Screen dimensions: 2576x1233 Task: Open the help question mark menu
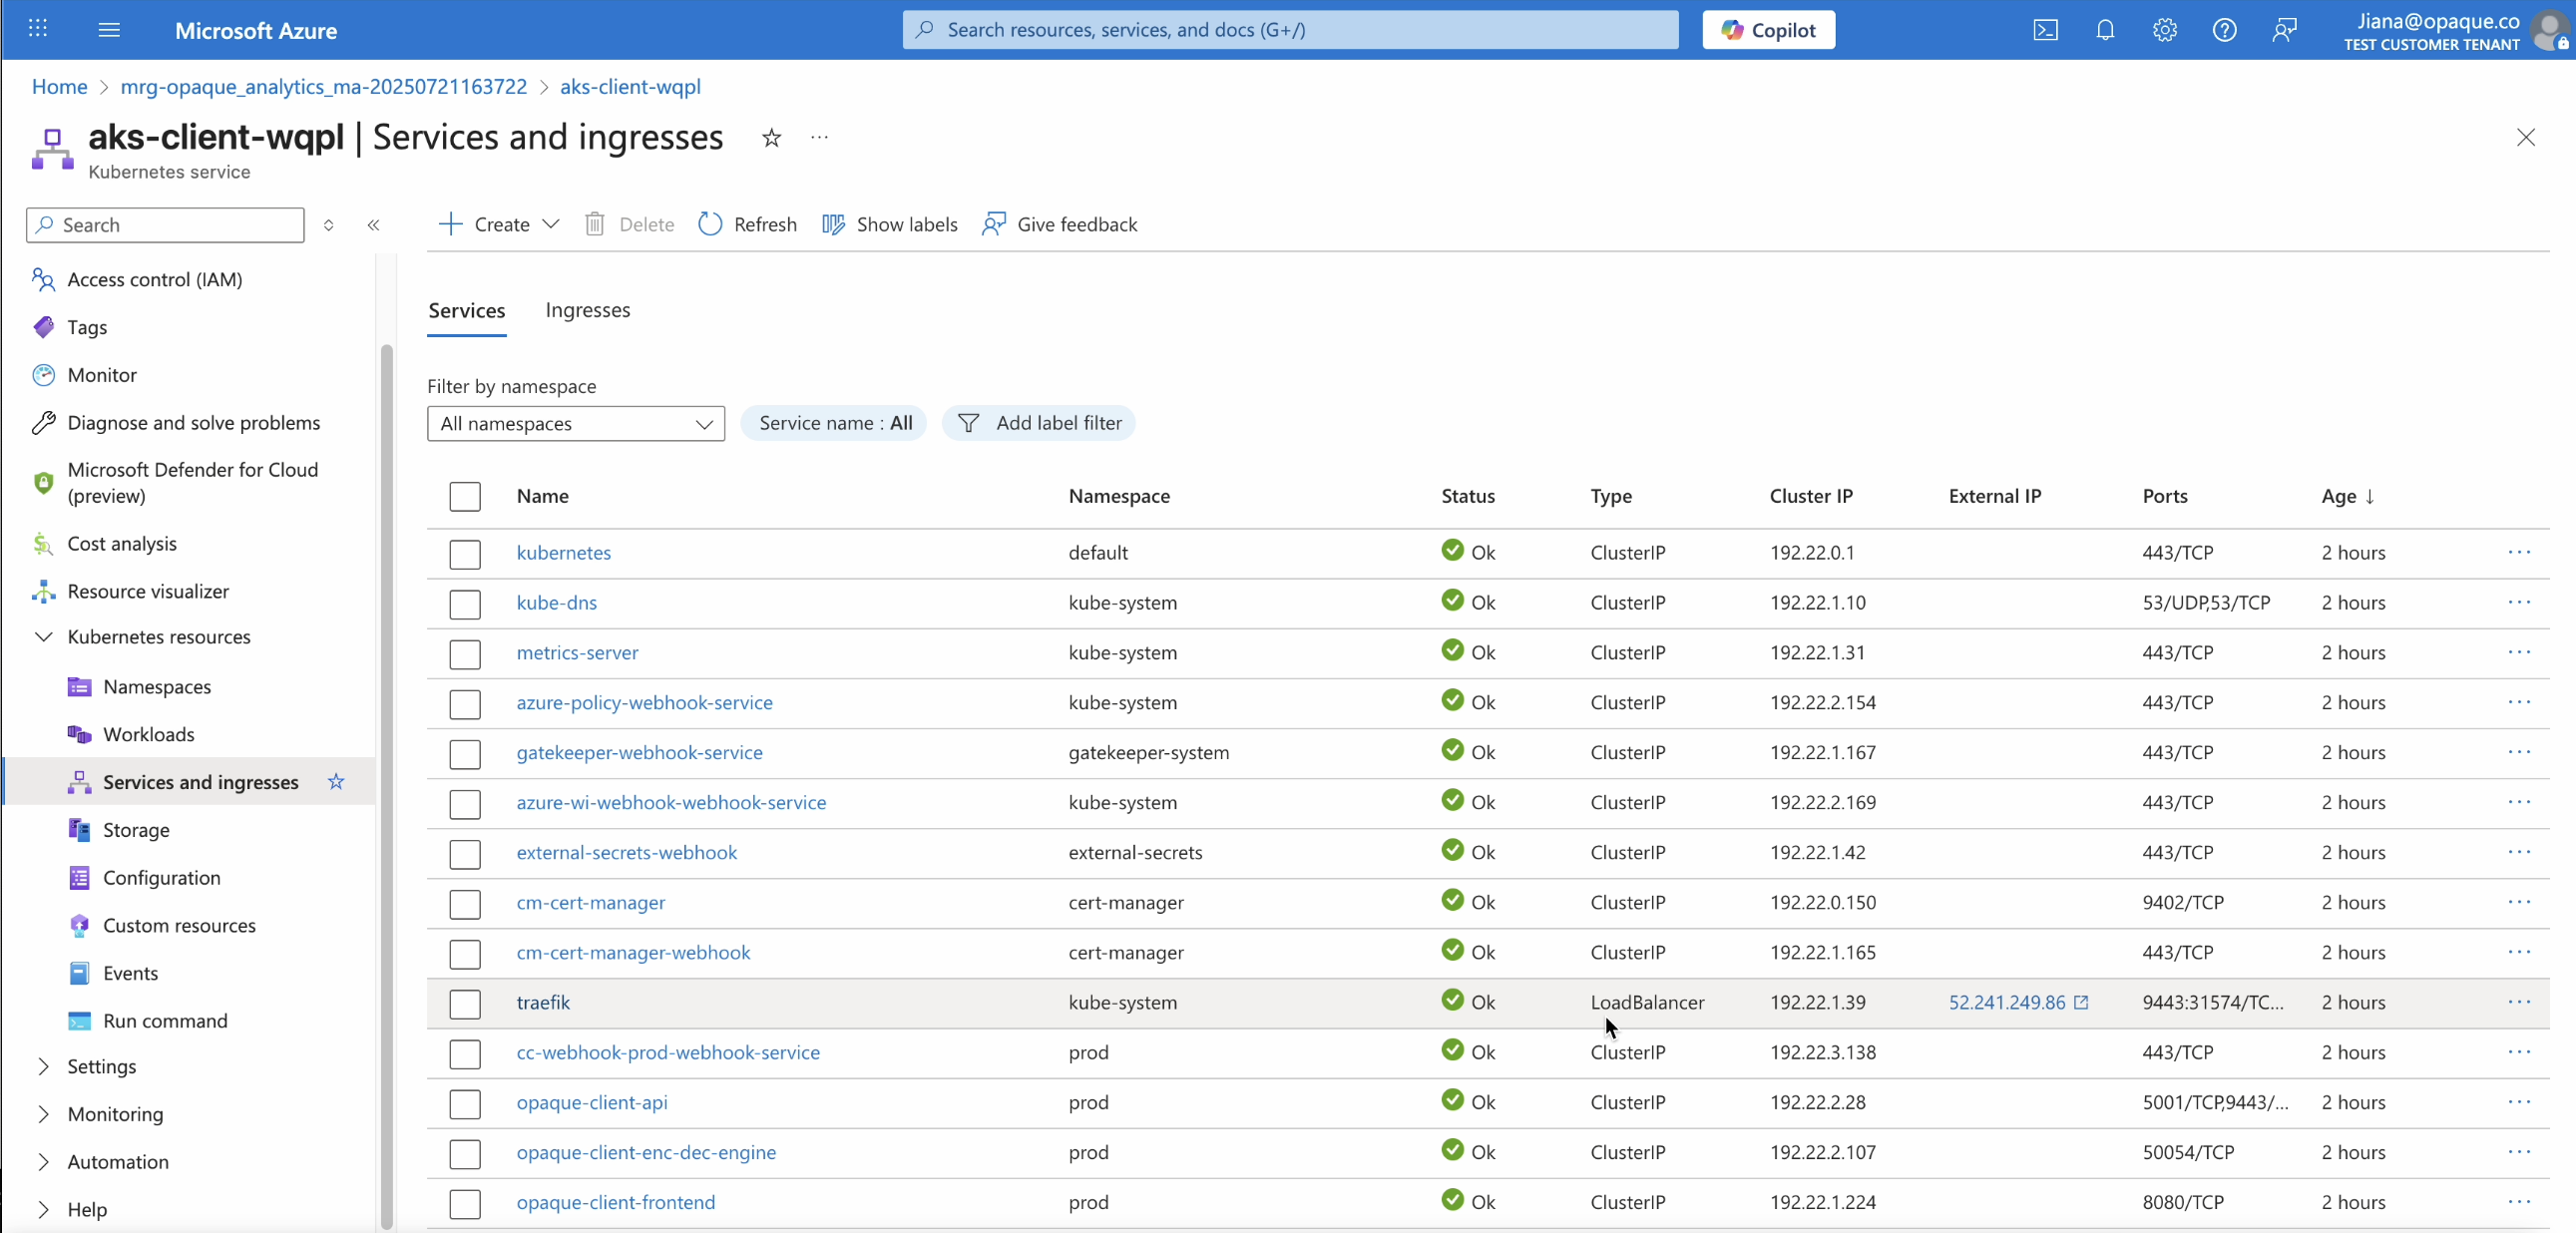(x=2224, y=30)
